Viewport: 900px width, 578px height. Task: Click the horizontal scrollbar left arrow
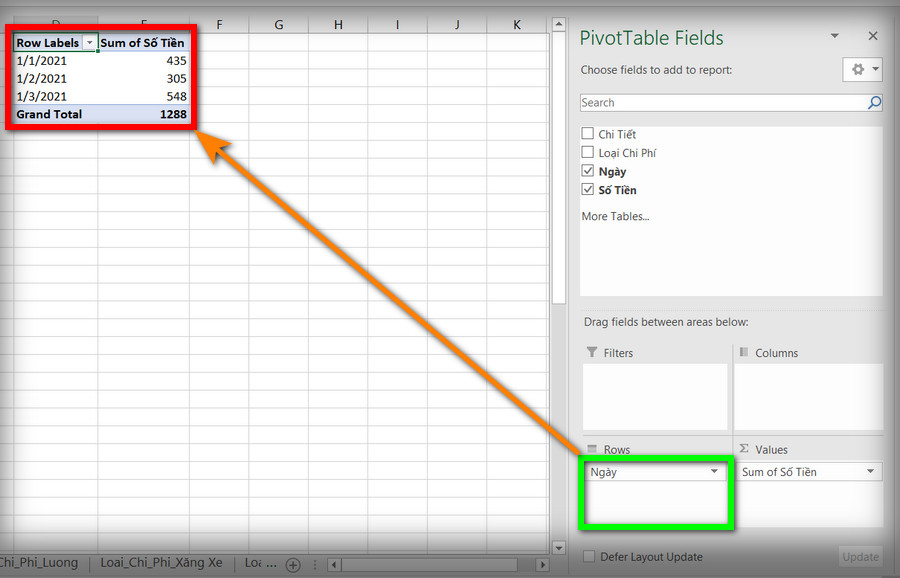(x=333, y=565)
